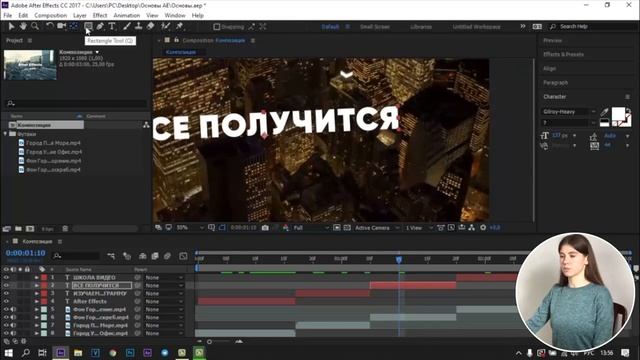Select the Pan Behind anchor point tool
The image size is (640, 360).
[74, 26]
